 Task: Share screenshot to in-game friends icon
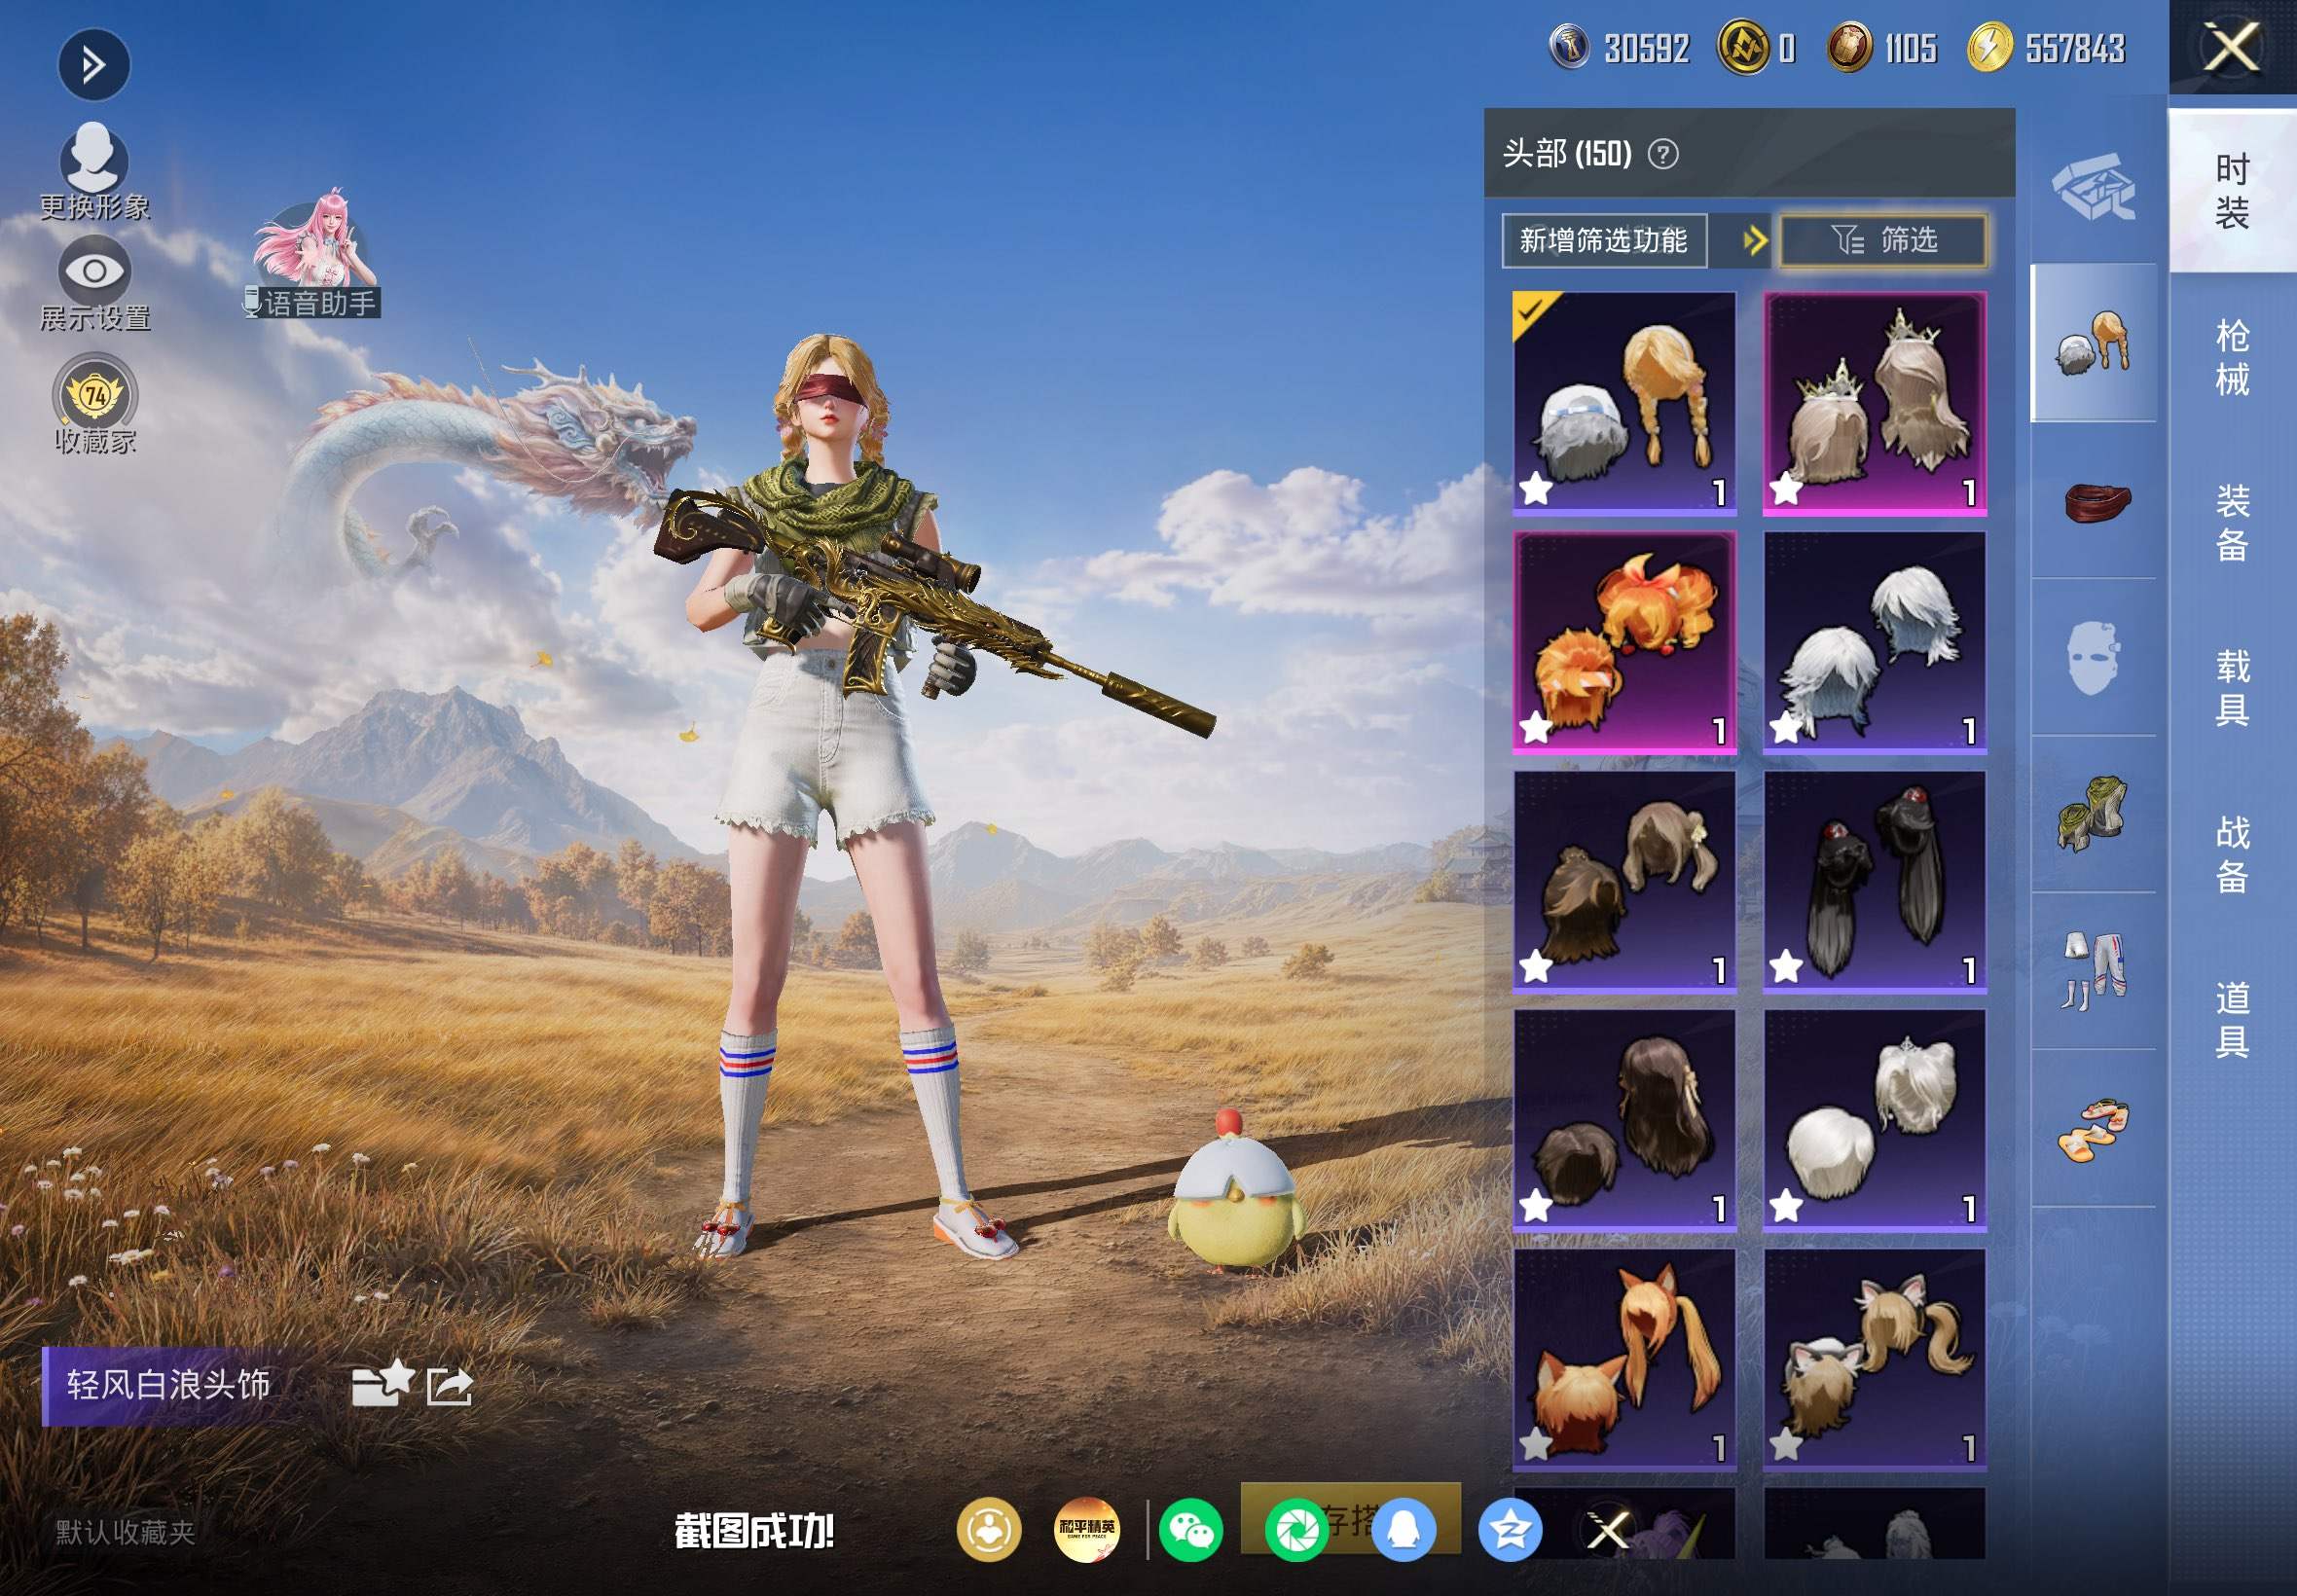pyautogui.click(x=989, y=1530)
